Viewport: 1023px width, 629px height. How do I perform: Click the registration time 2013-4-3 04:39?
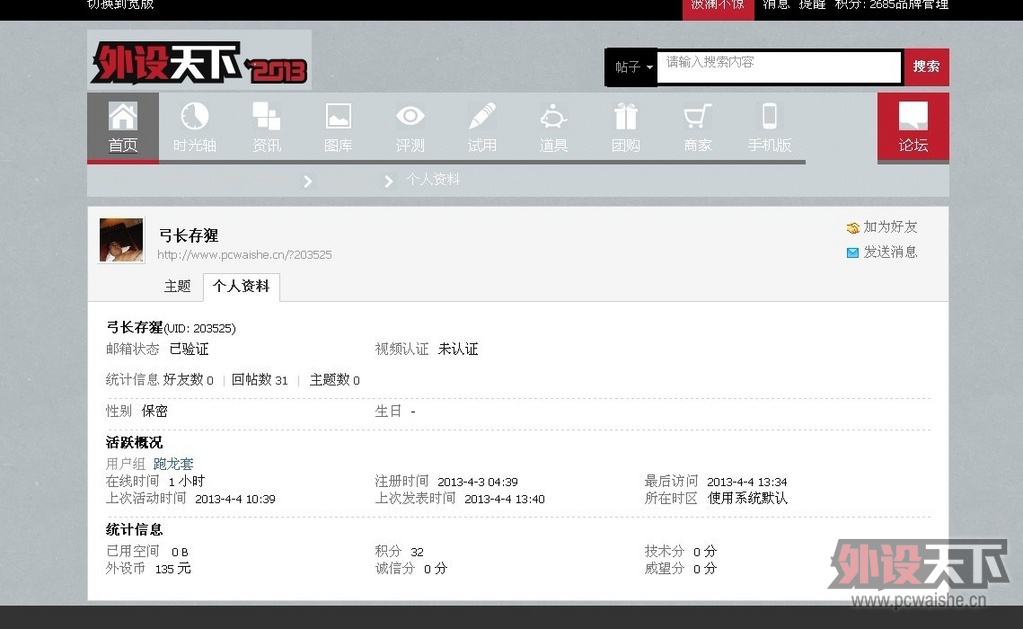tap(478, 482)
